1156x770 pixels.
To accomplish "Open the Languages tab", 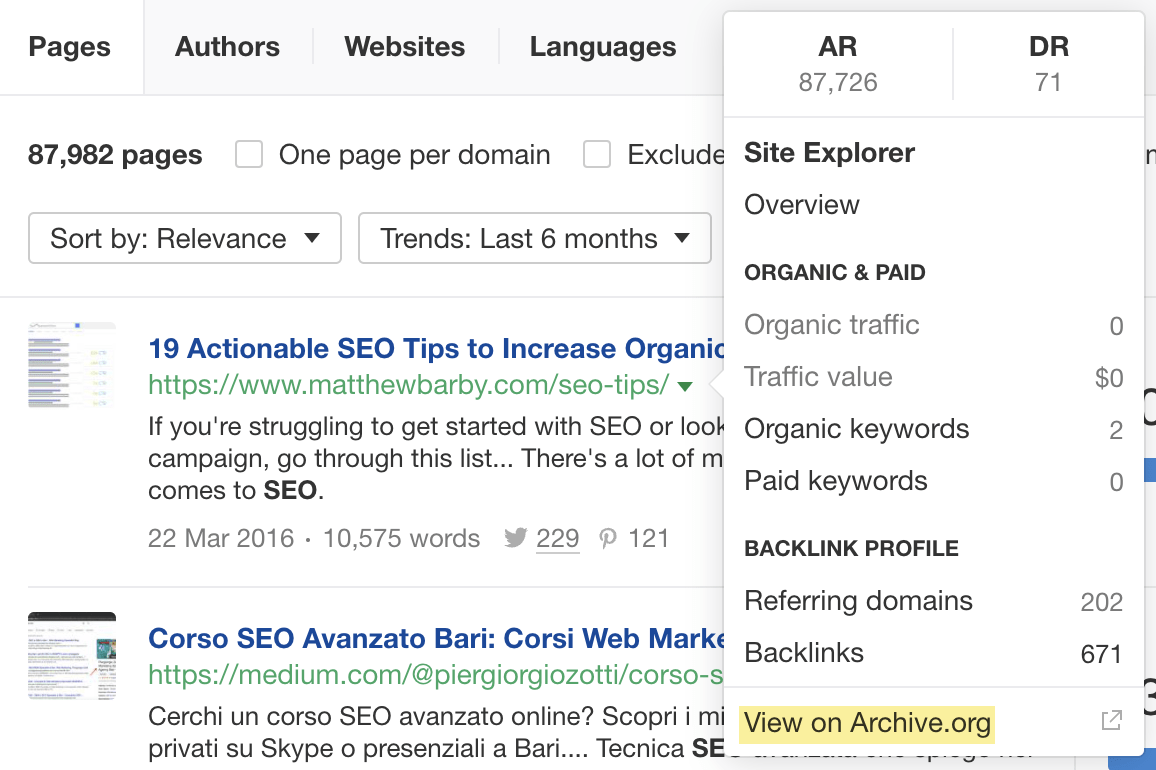I will pyautogui.click(x=603, y=47).
